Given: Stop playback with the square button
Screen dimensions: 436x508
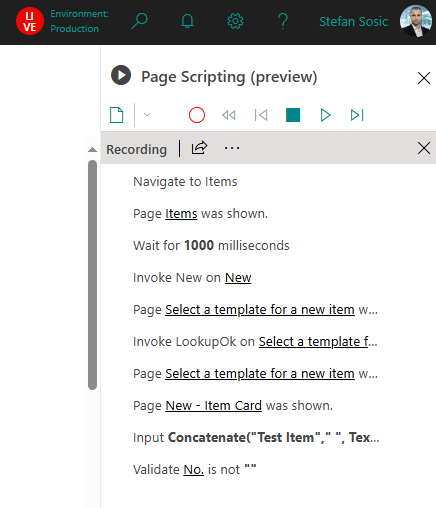Looking at the screenshot, I should [293, 115].
